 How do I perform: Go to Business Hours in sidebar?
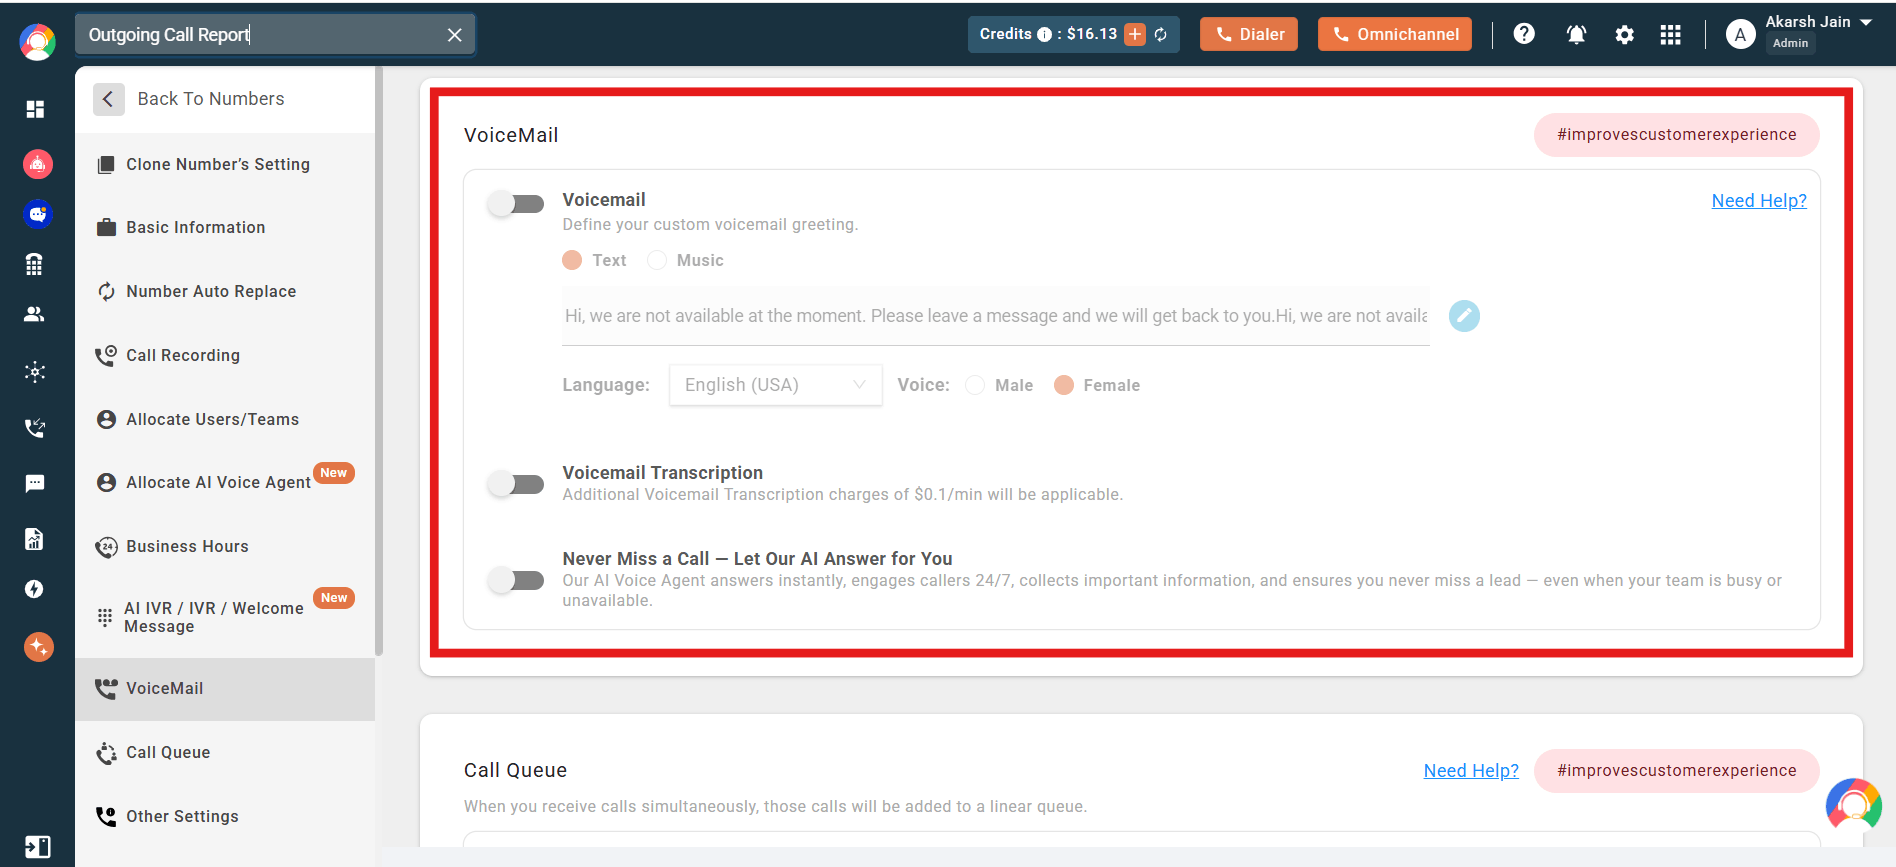(x=187, y=546)
